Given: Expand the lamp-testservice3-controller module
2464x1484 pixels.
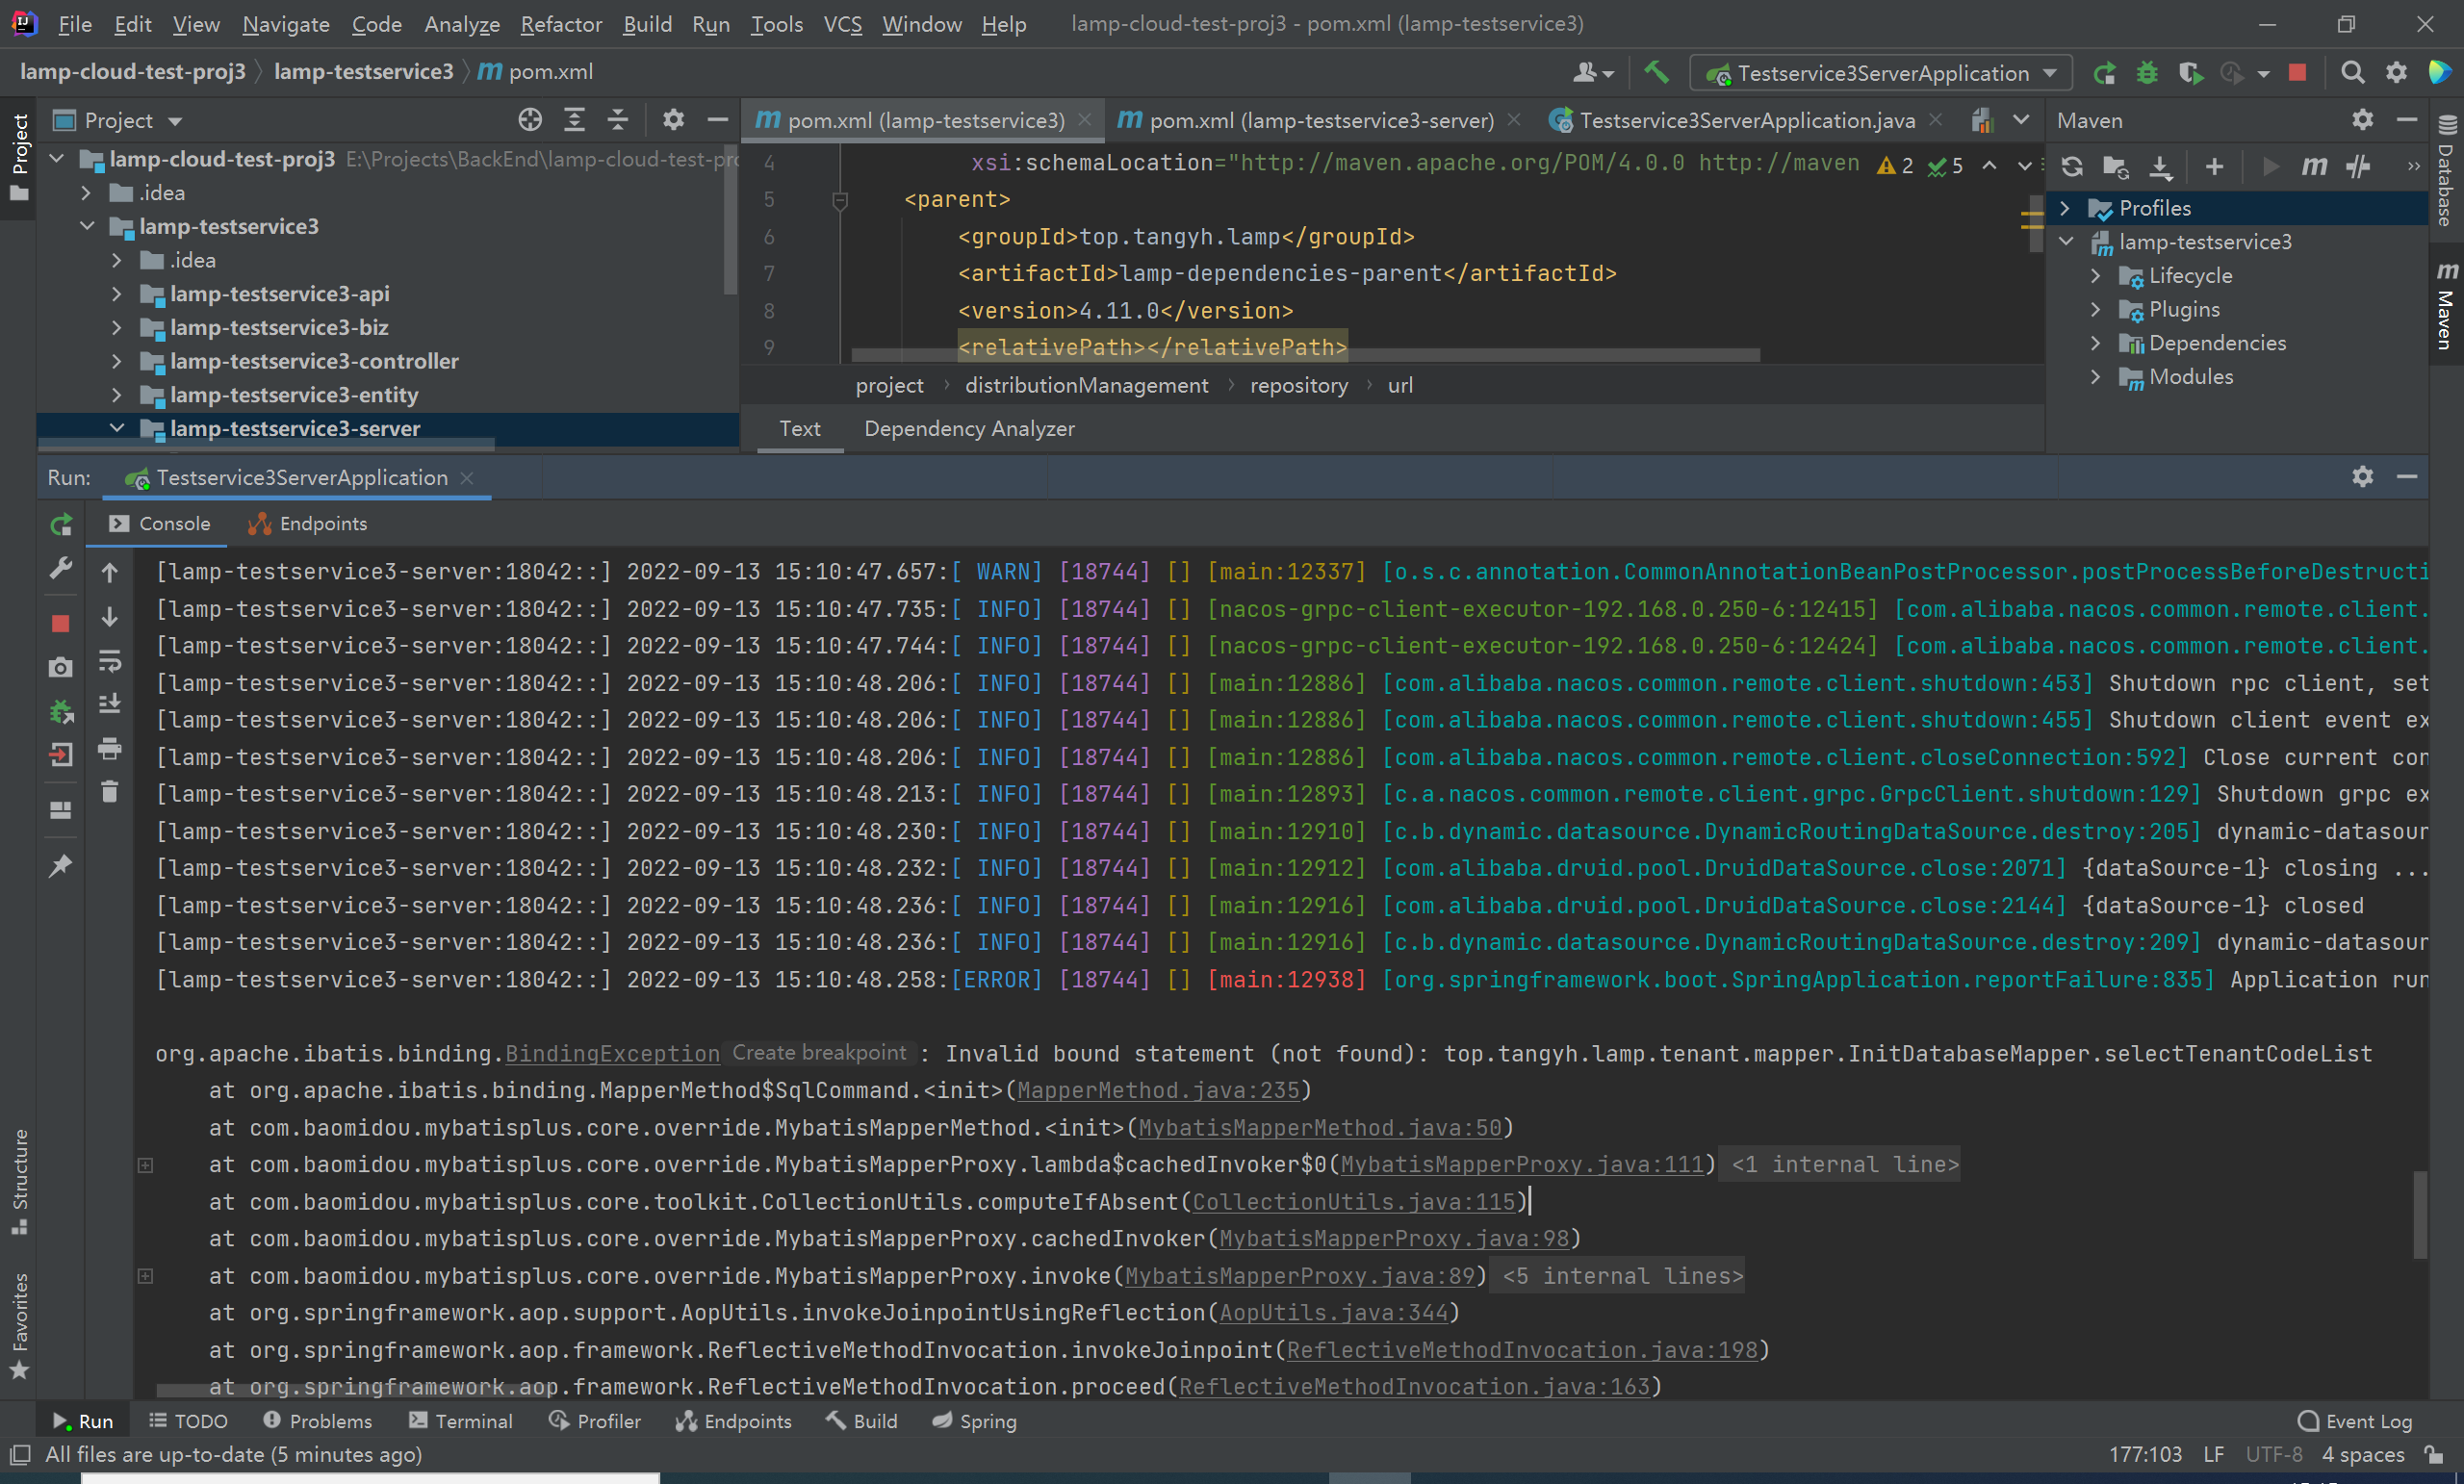Looking at the screenshot, I should pos(116,361).
